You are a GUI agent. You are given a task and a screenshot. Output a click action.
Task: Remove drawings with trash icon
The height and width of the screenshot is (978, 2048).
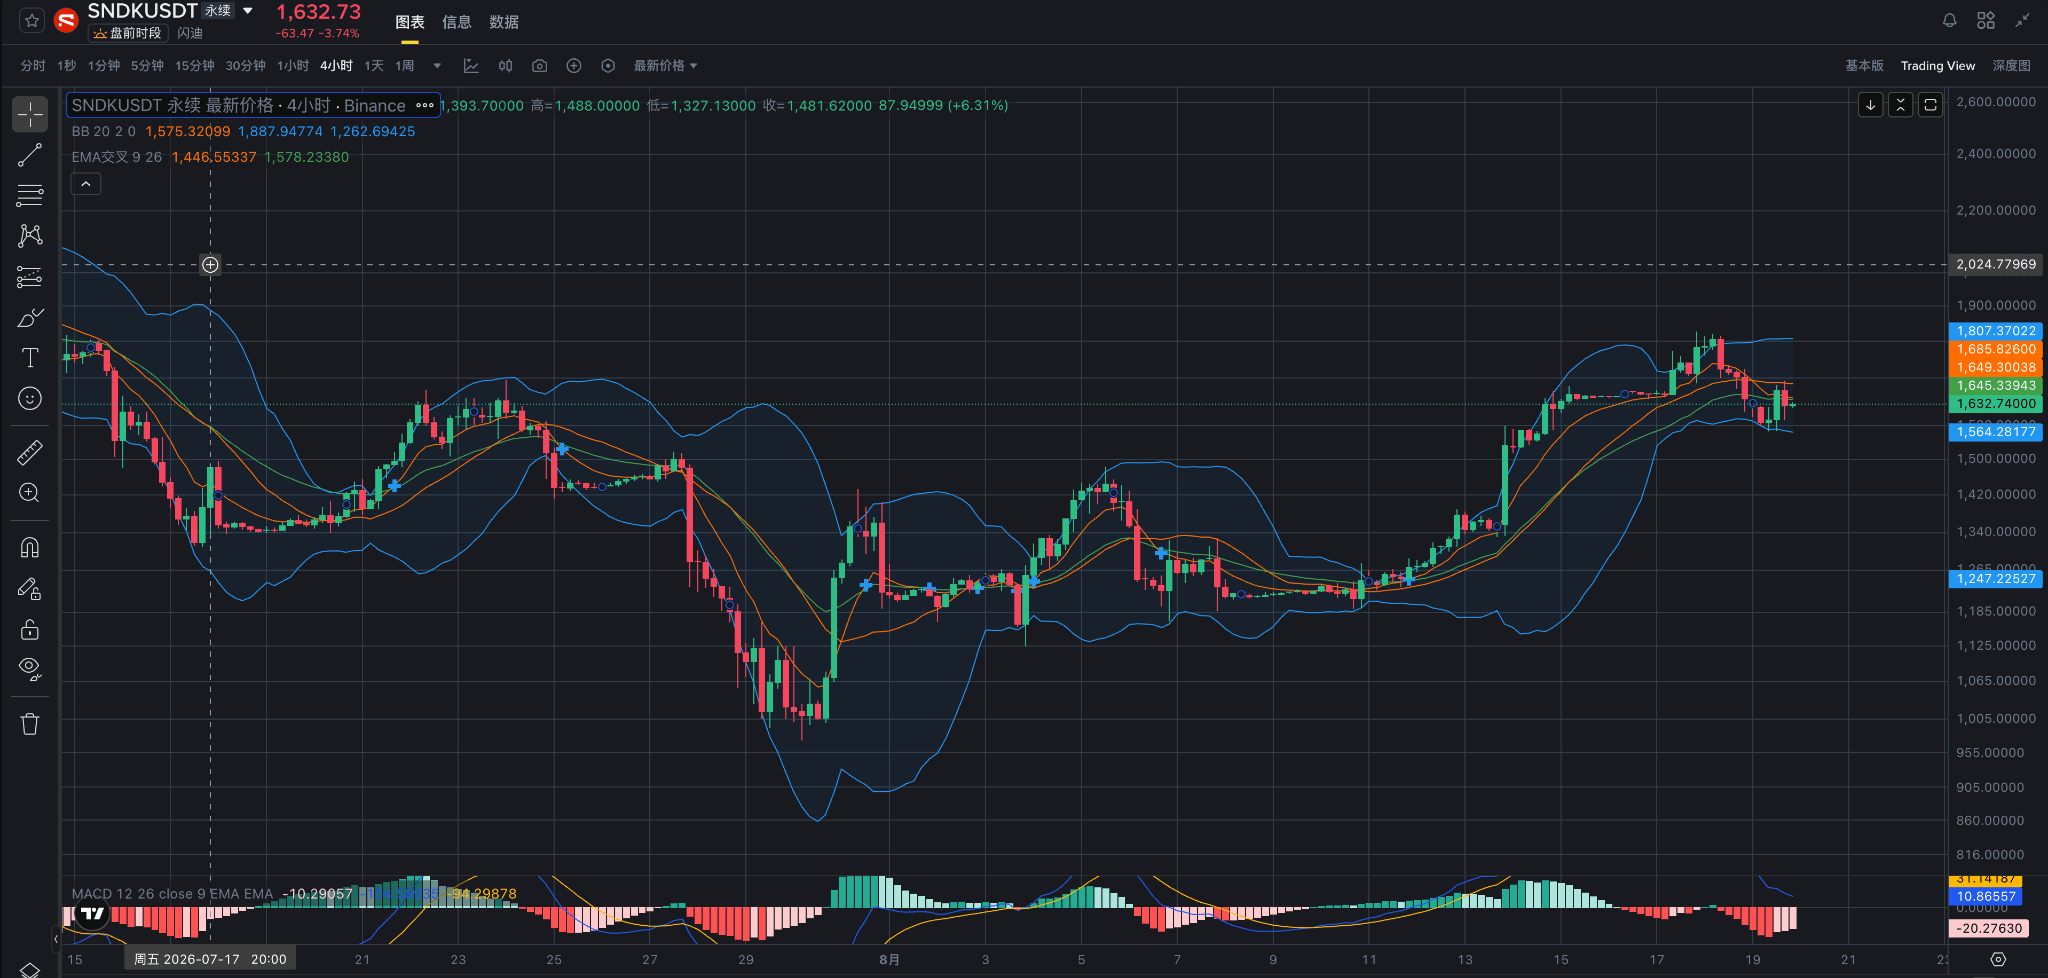point(30,724)
